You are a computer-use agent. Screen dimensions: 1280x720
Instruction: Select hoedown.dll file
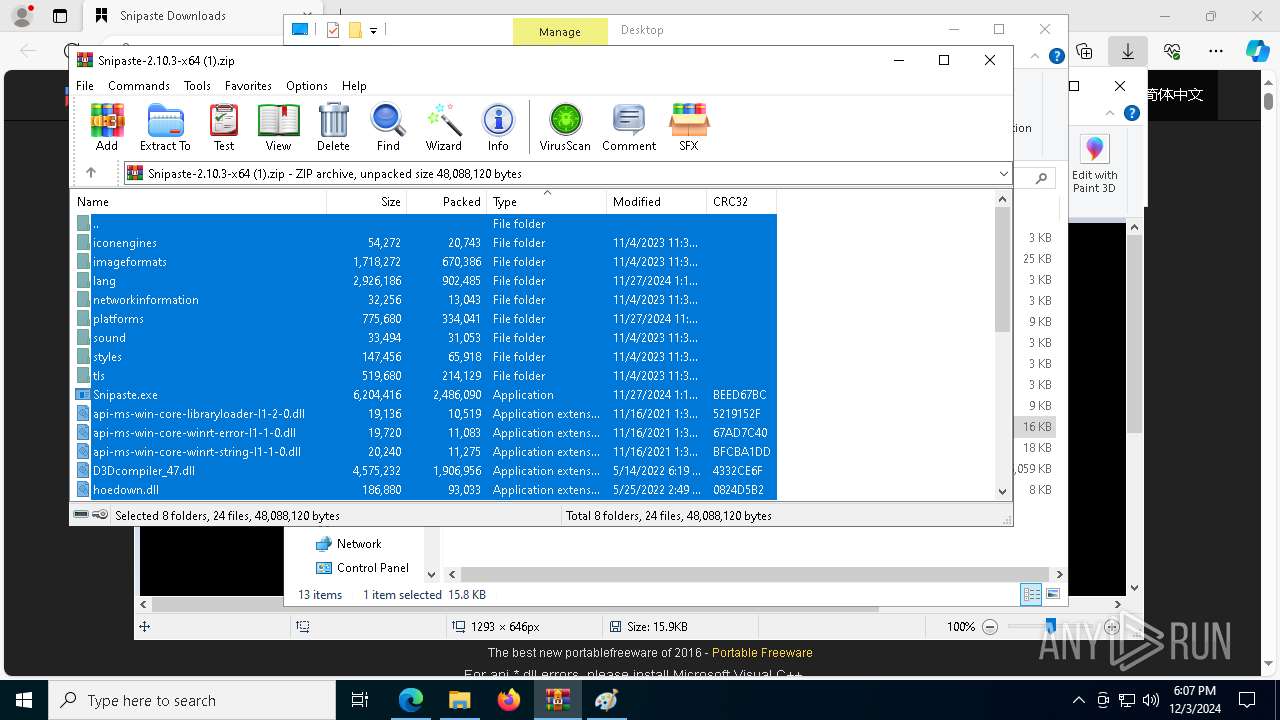[x=425, y=490]
